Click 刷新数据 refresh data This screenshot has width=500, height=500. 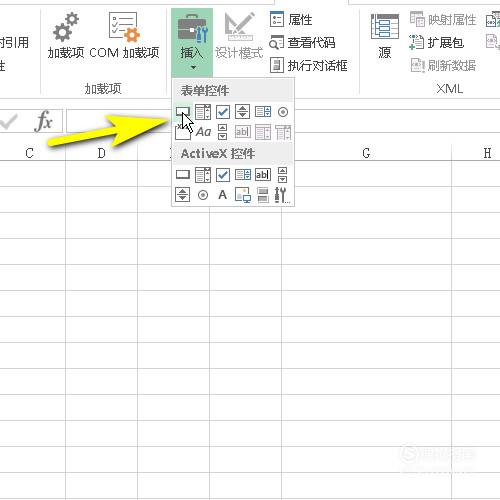[443, 65]
